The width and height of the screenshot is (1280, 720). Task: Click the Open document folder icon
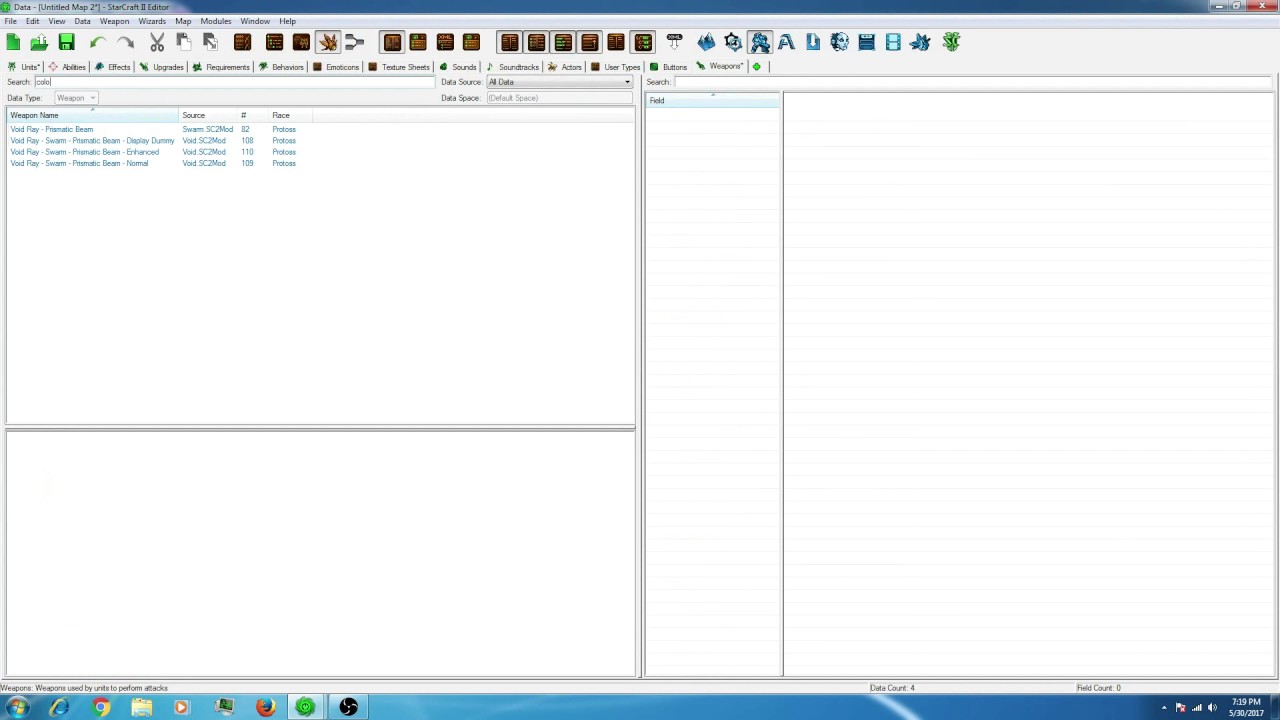(x=39, y=42)
